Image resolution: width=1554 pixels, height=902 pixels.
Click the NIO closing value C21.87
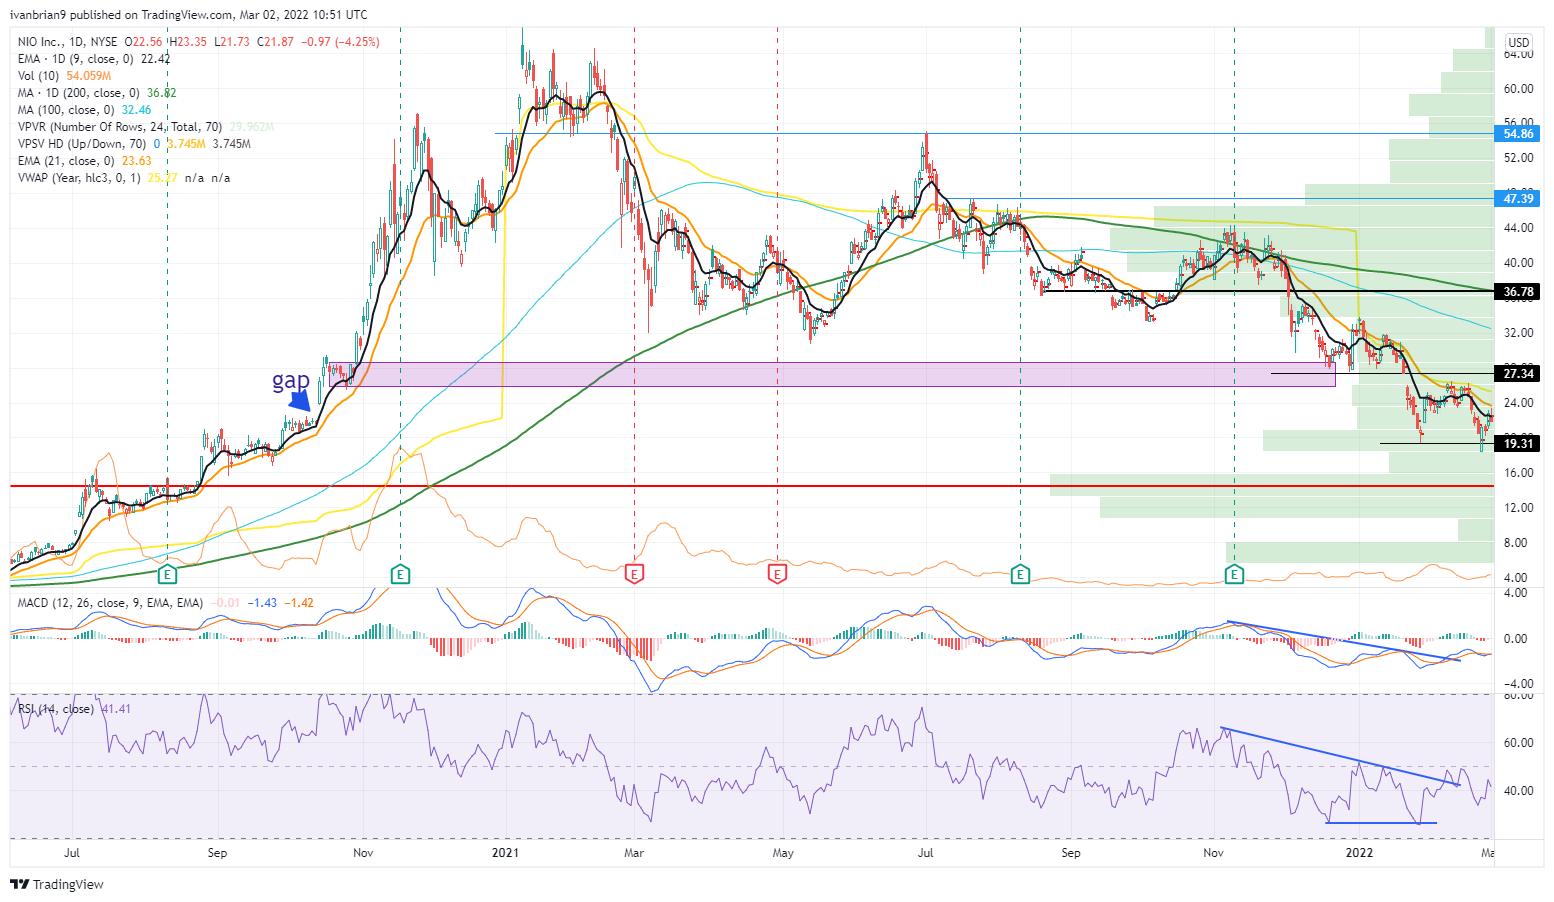click(x=275, y=42)
